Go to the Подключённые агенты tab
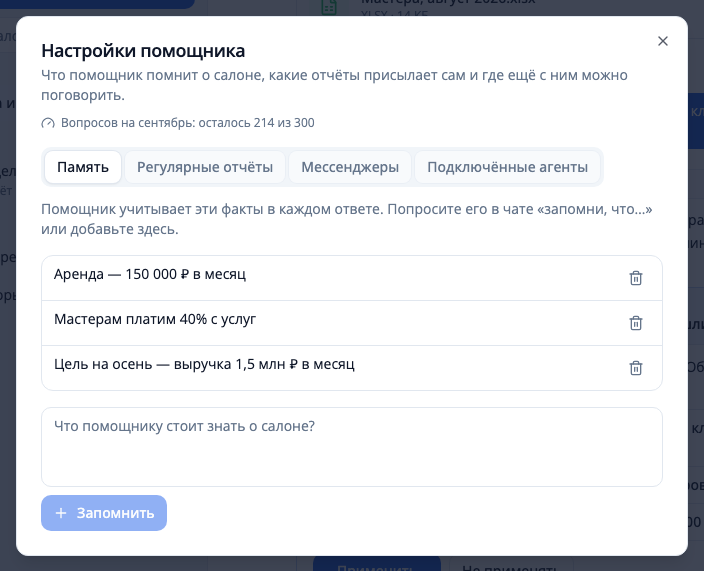The height and width of the screenshot is (571, 704). (507, 167)
